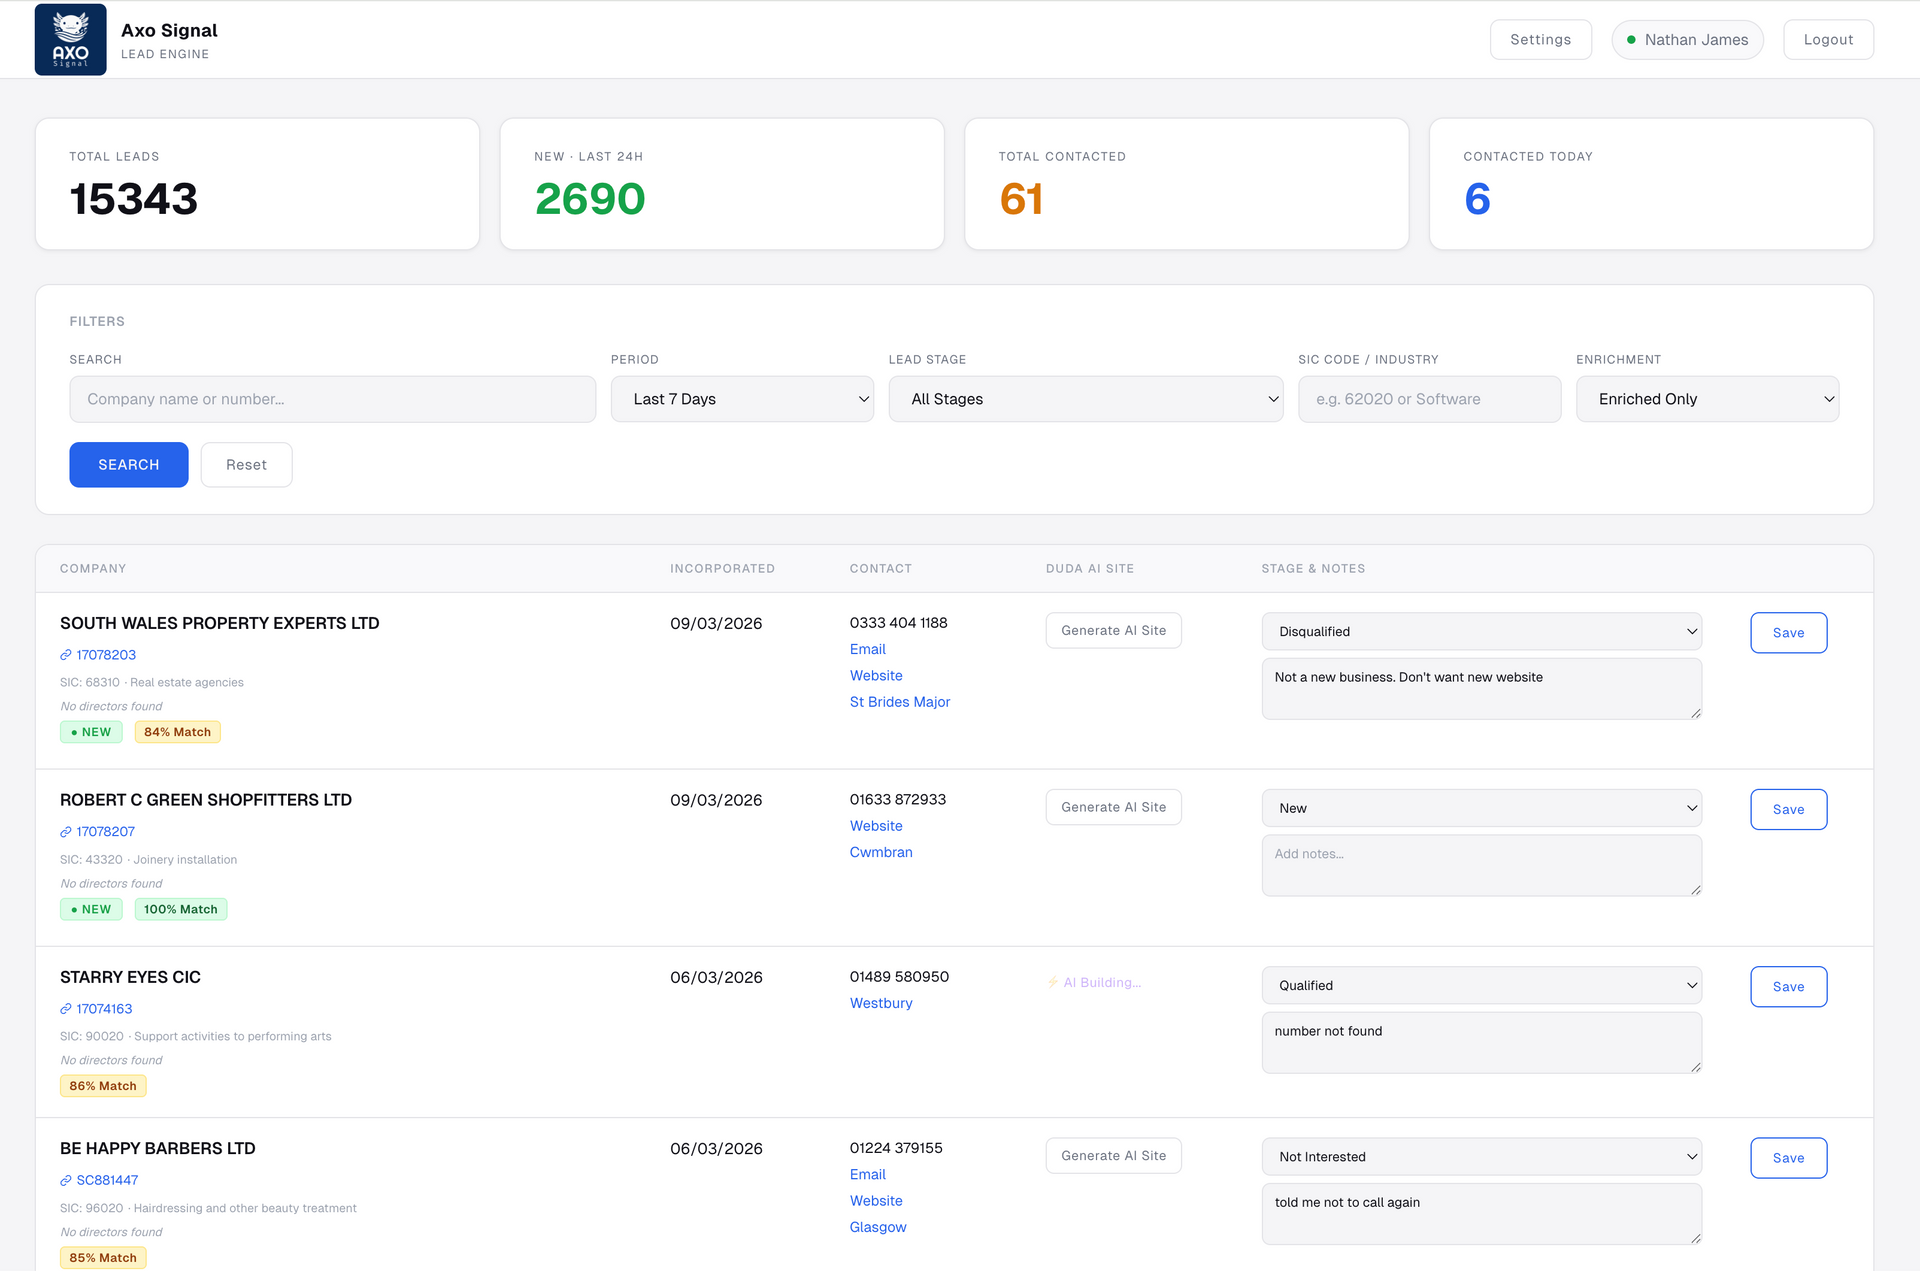
Task: Click the AI Building lightning icon for Starry Eyes
Action: (x=1053, y=982)
